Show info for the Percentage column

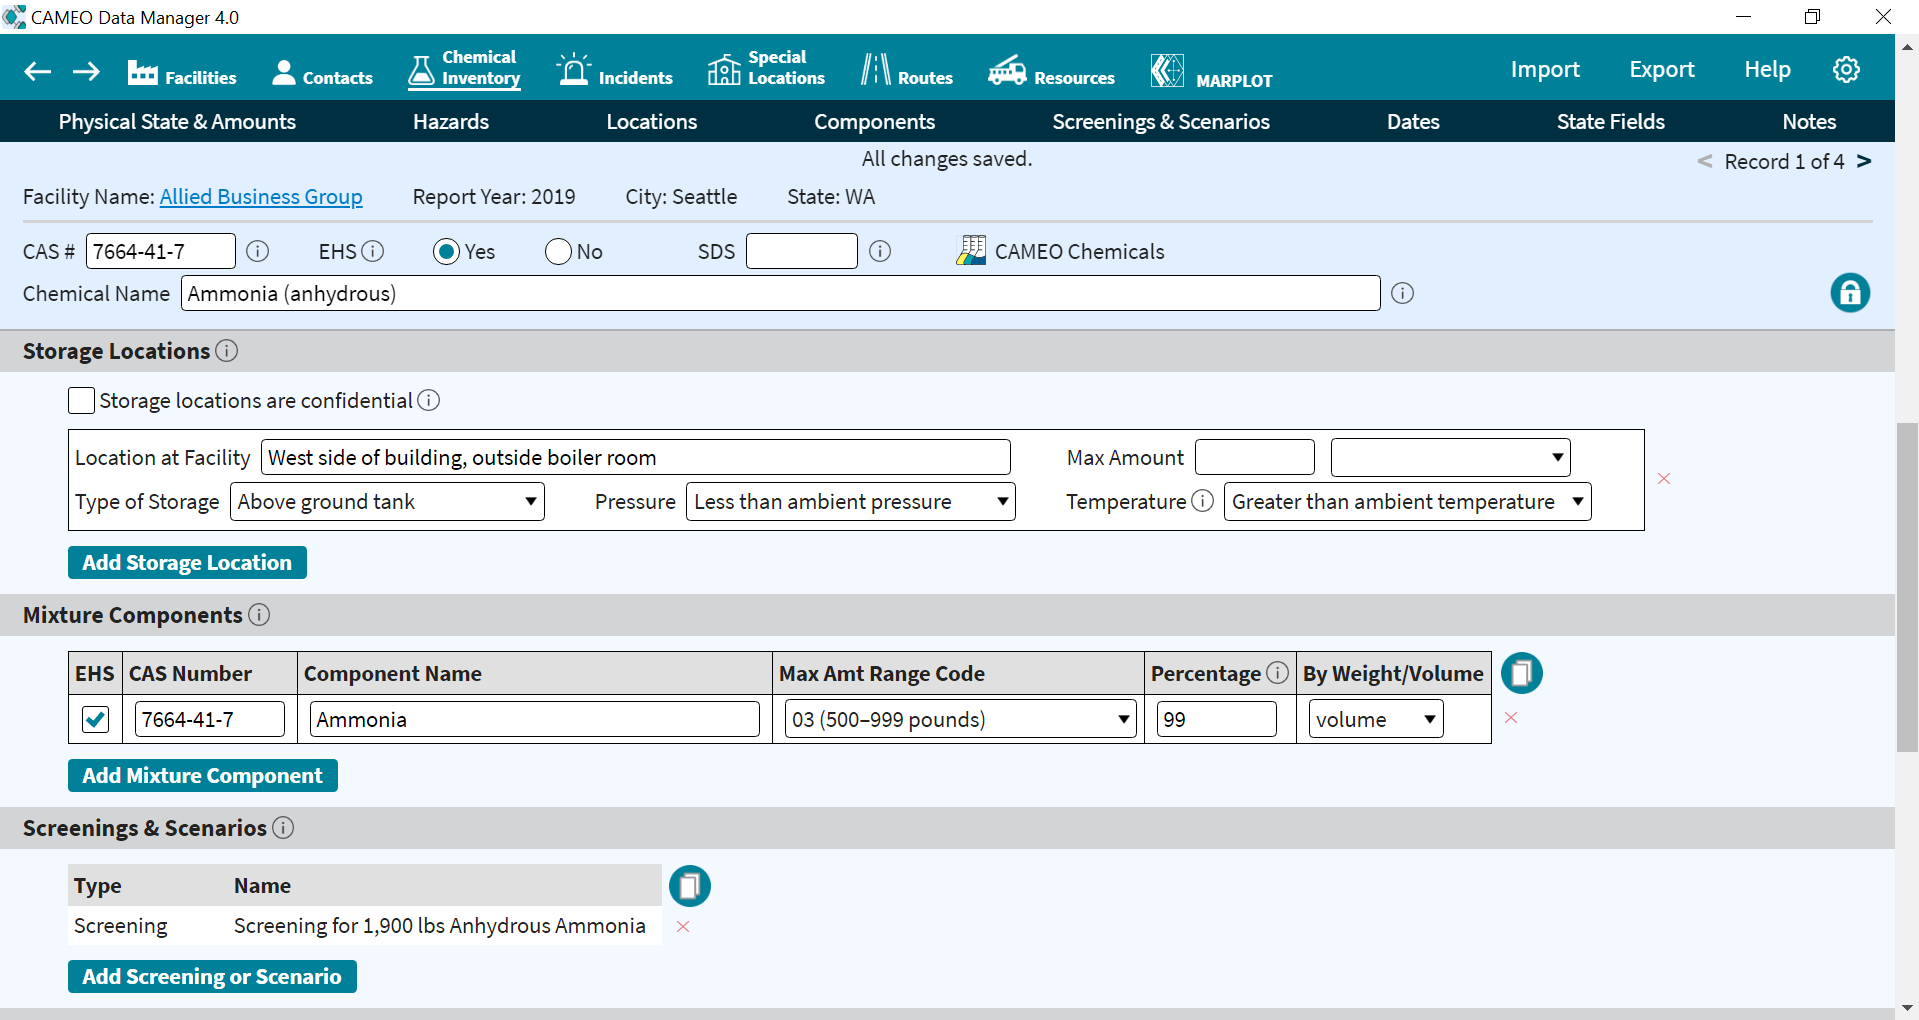1277,672
